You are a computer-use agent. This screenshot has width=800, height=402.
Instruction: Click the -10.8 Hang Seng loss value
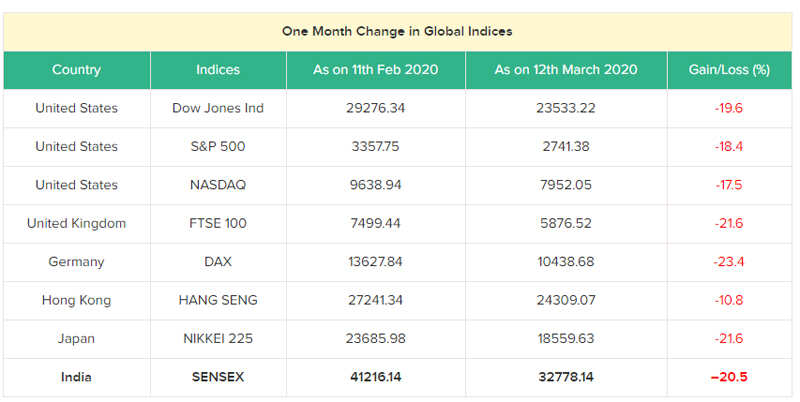pyautogui.click(x=729, y=300)
